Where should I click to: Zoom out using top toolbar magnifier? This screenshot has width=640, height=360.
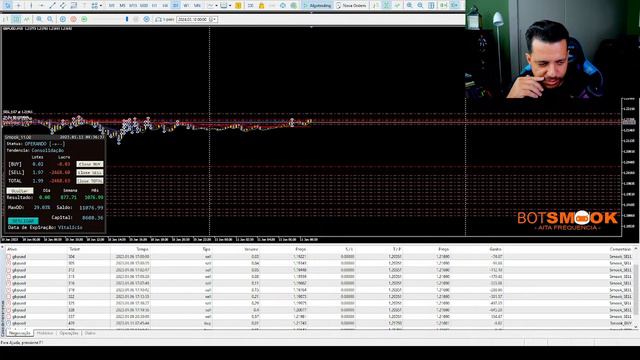pyautogui.click(x=420, y=5)
